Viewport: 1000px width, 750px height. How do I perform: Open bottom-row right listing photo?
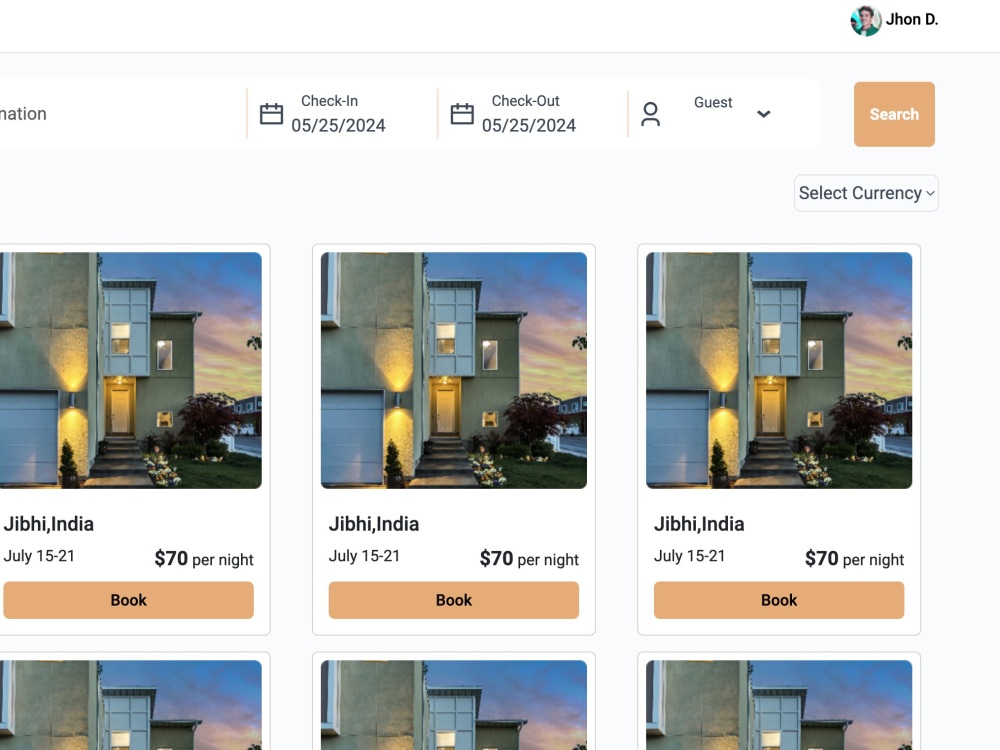tap(779, 705)
